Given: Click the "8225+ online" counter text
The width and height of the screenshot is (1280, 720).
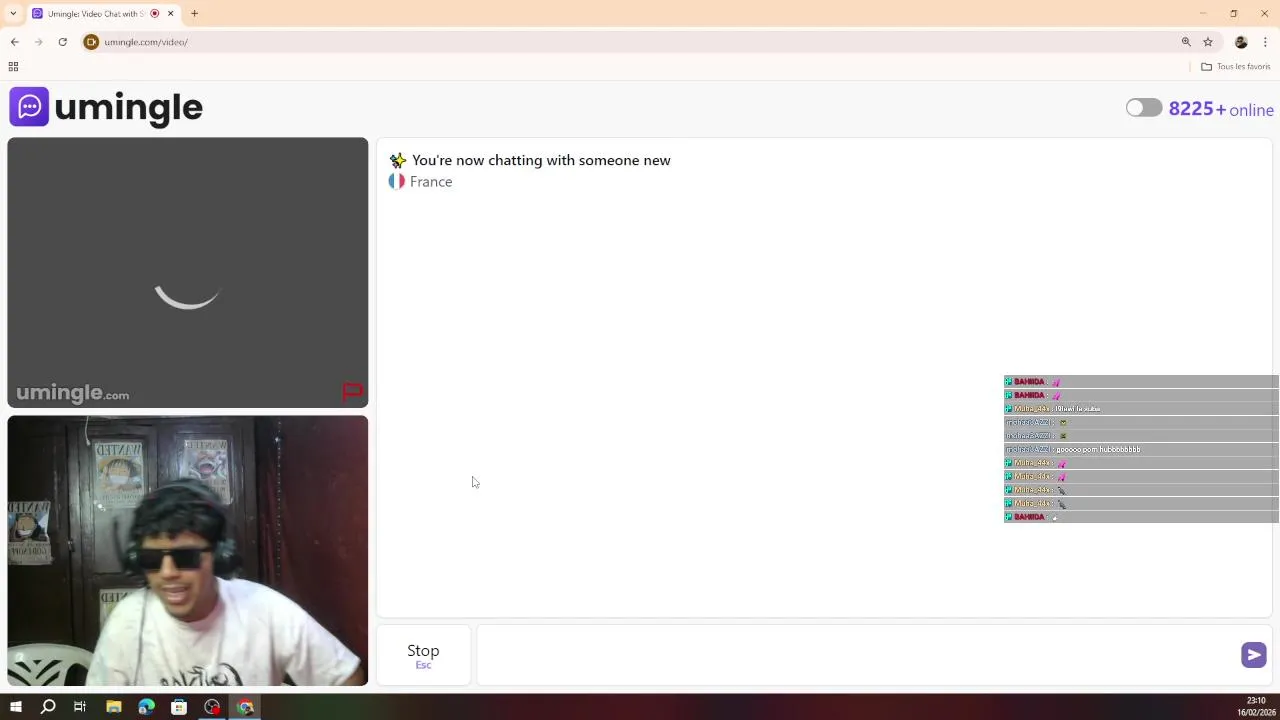Looking at the screenshot, I should [1221, 109].
